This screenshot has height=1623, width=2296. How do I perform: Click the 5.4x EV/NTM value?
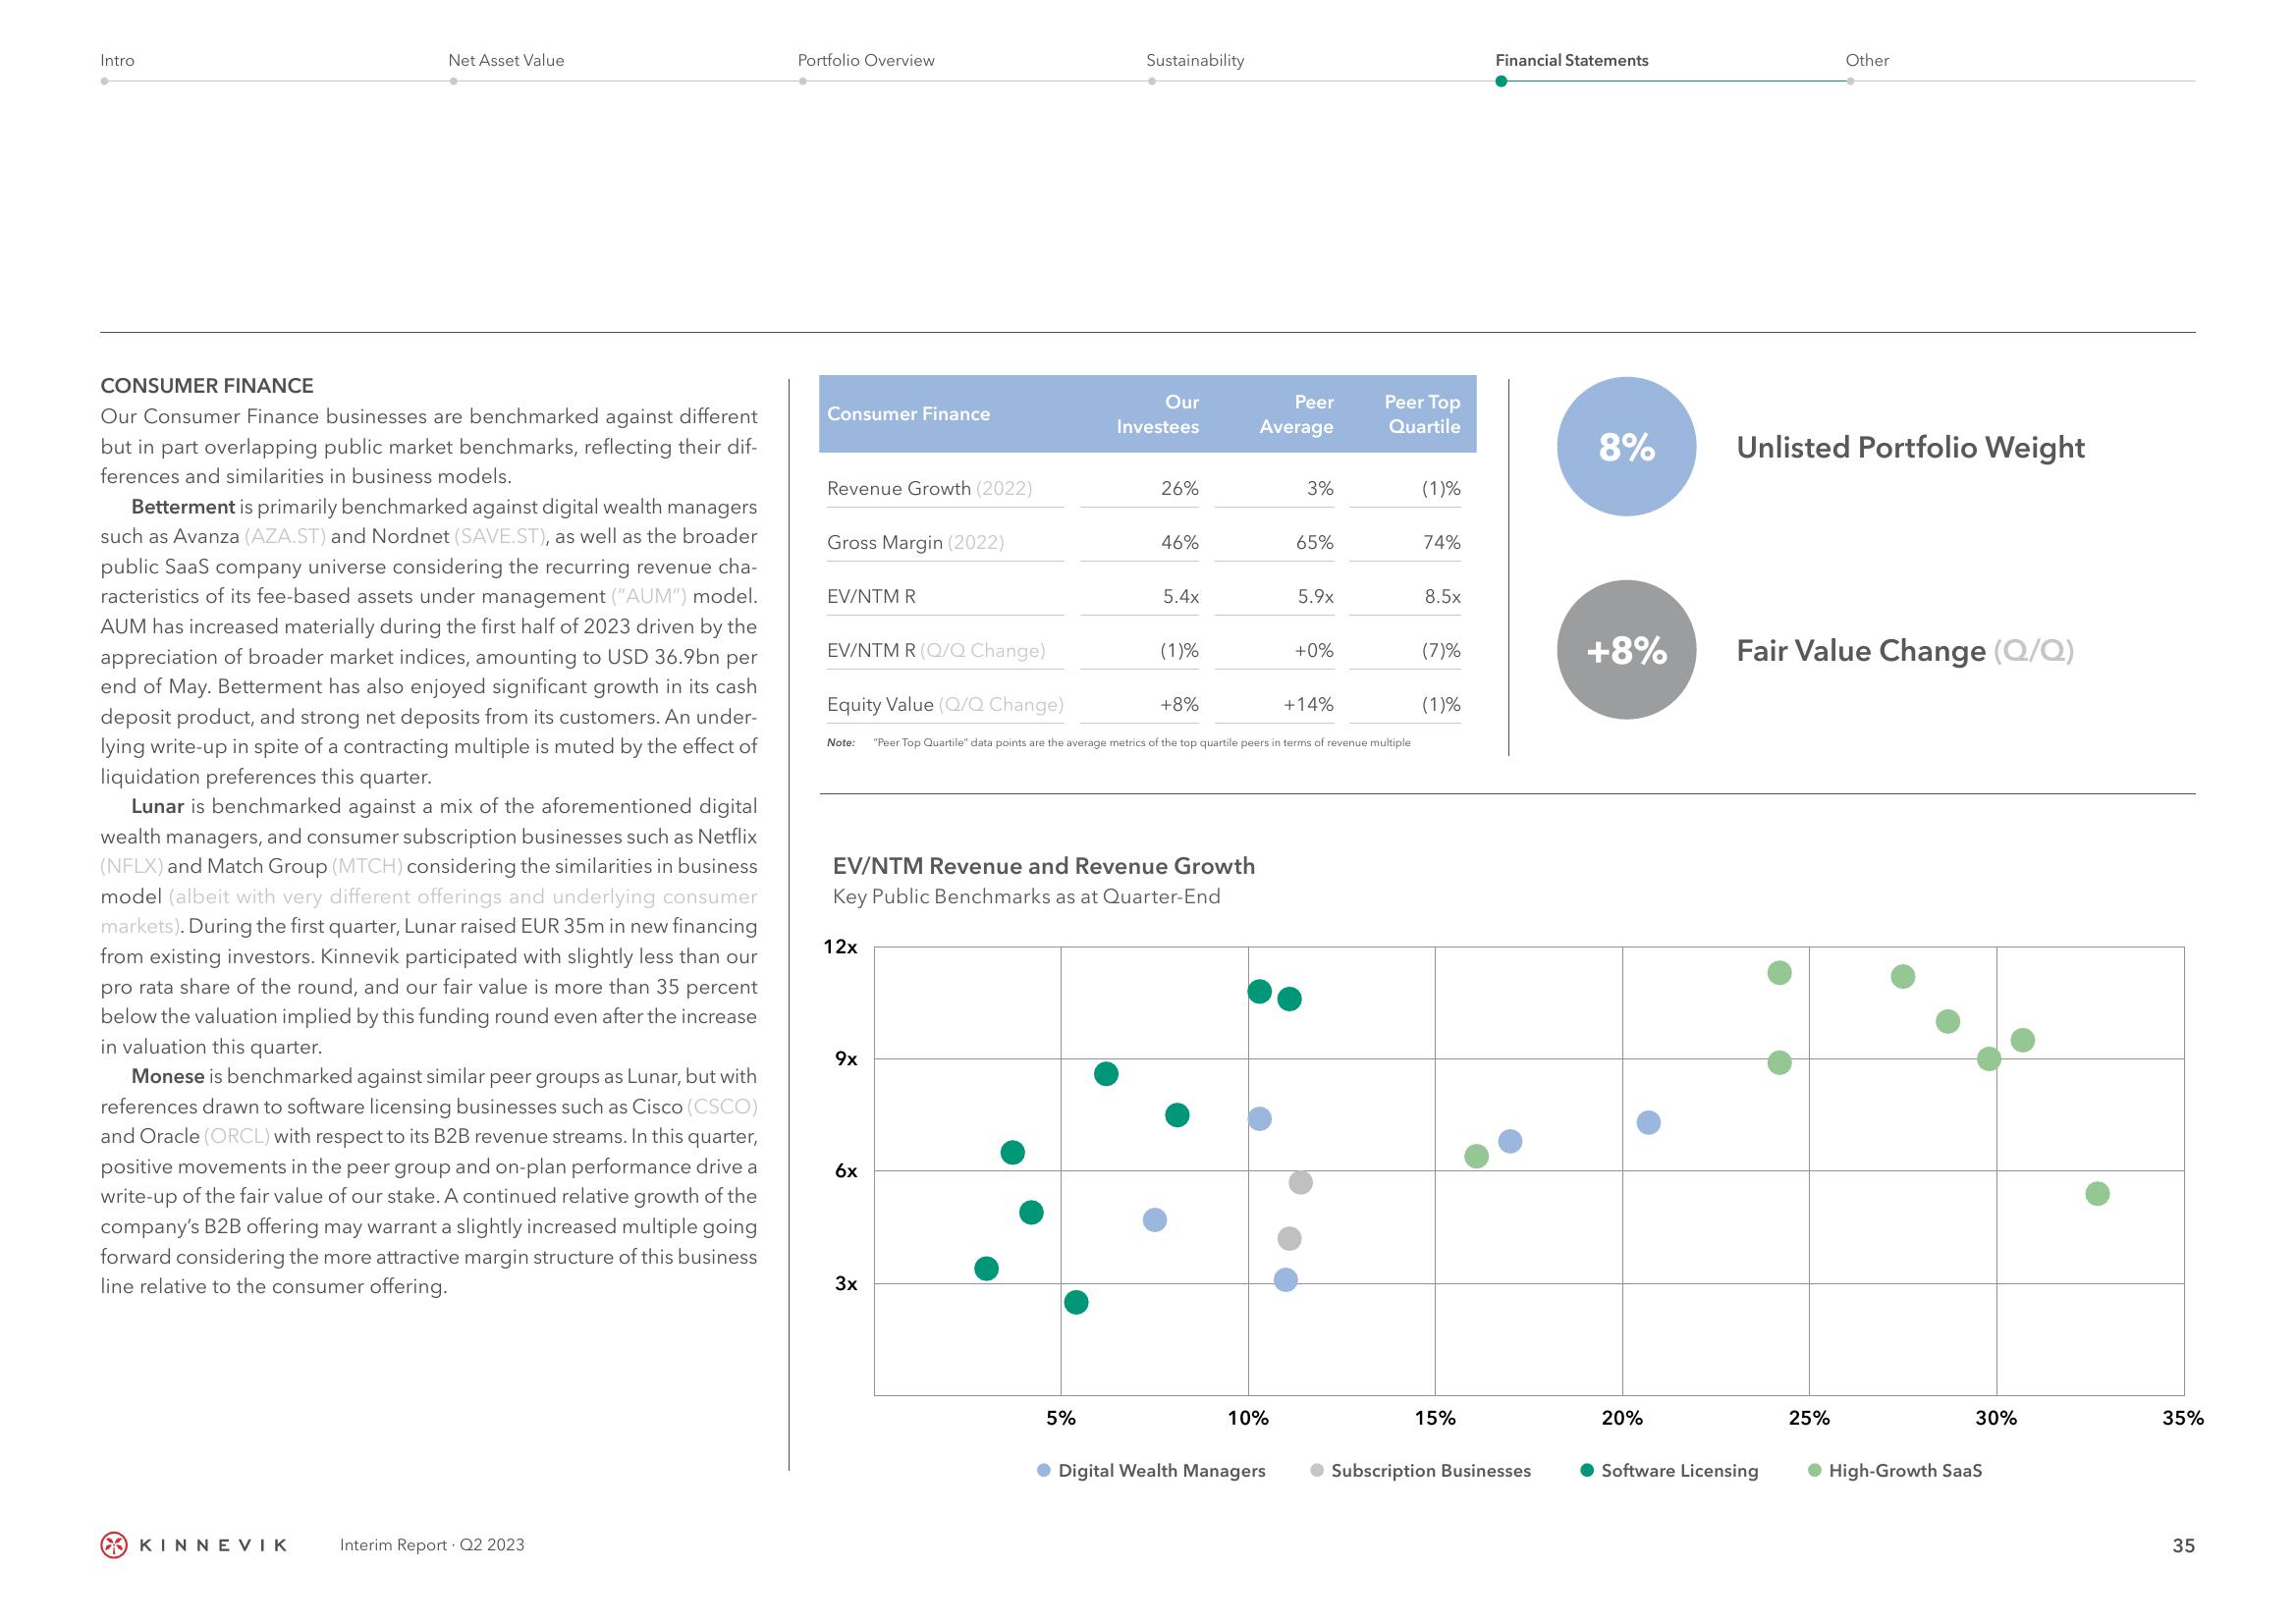coord(1181,596)
